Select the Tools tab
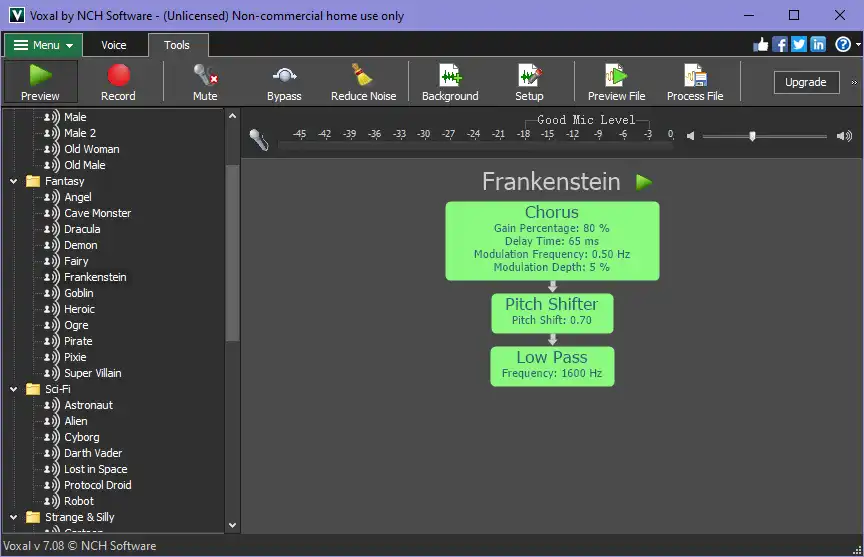The width and height of the screenshot is (864, 557). point(177,45)
